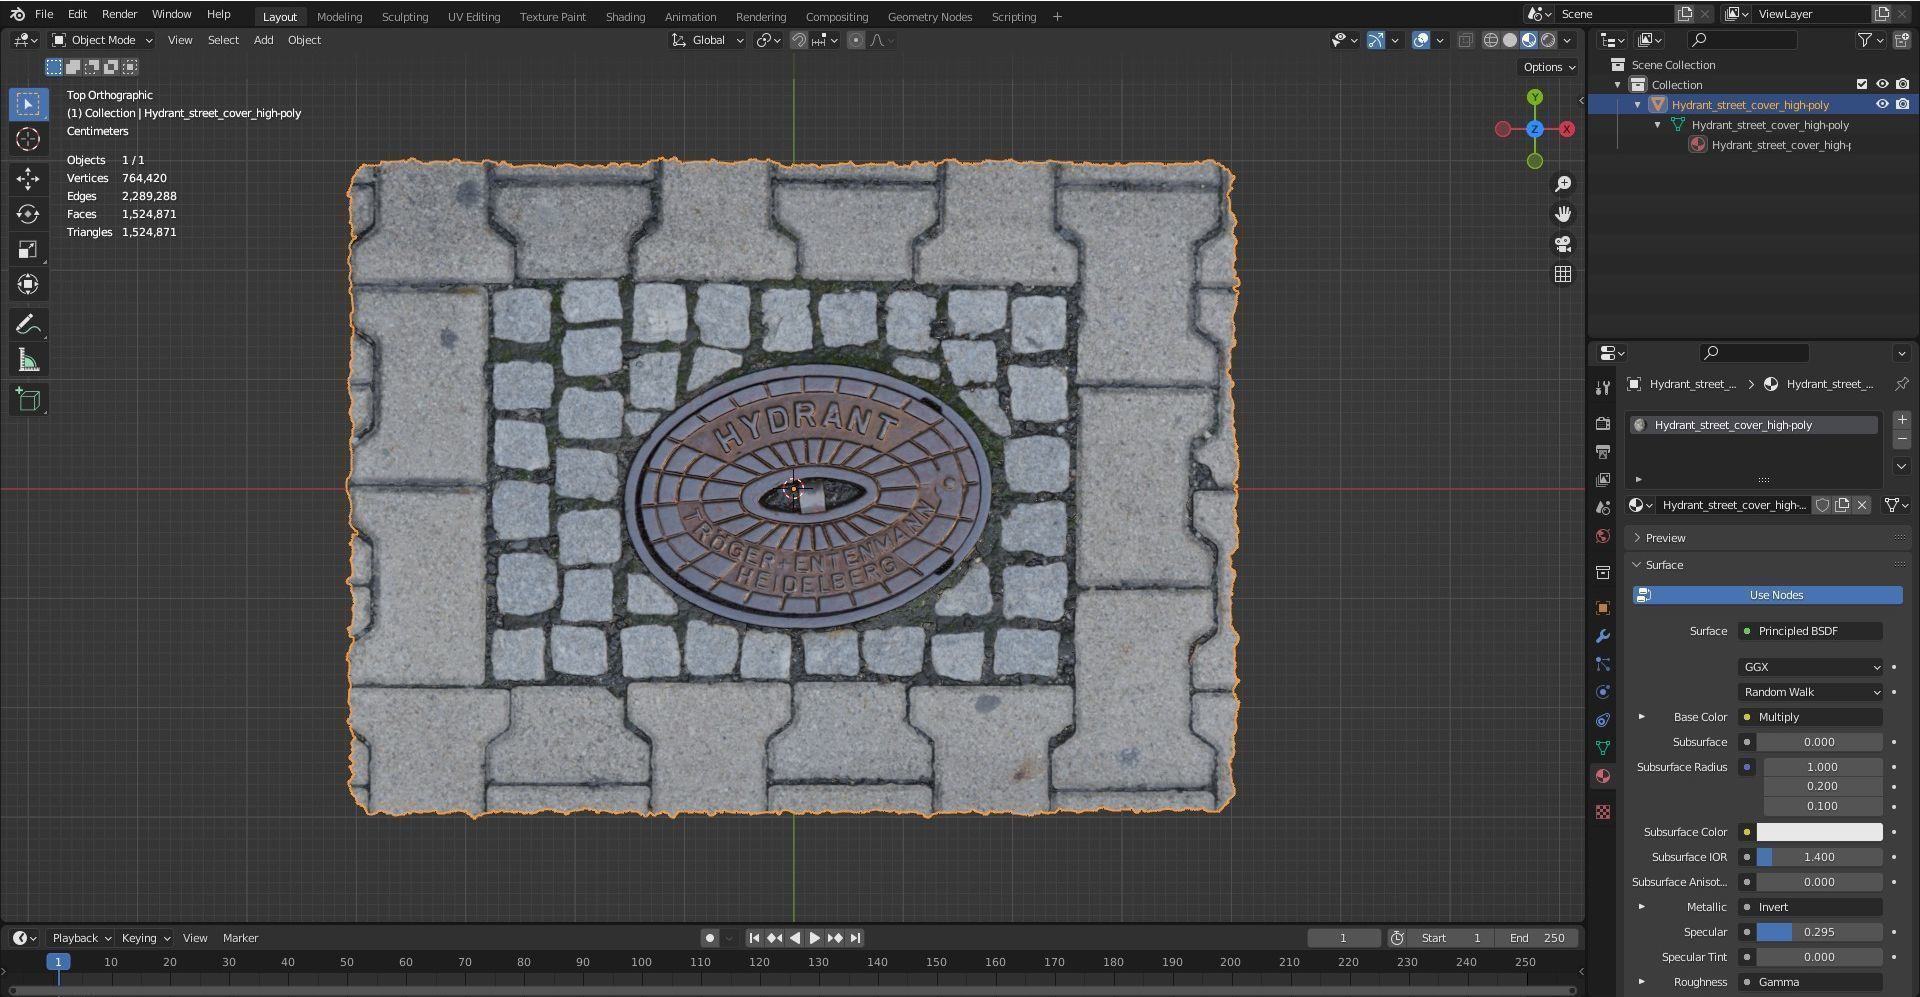Open the Texture properties tab
The width and height of the screenshot is (1920, 997).
click(x=1603, y=812)
